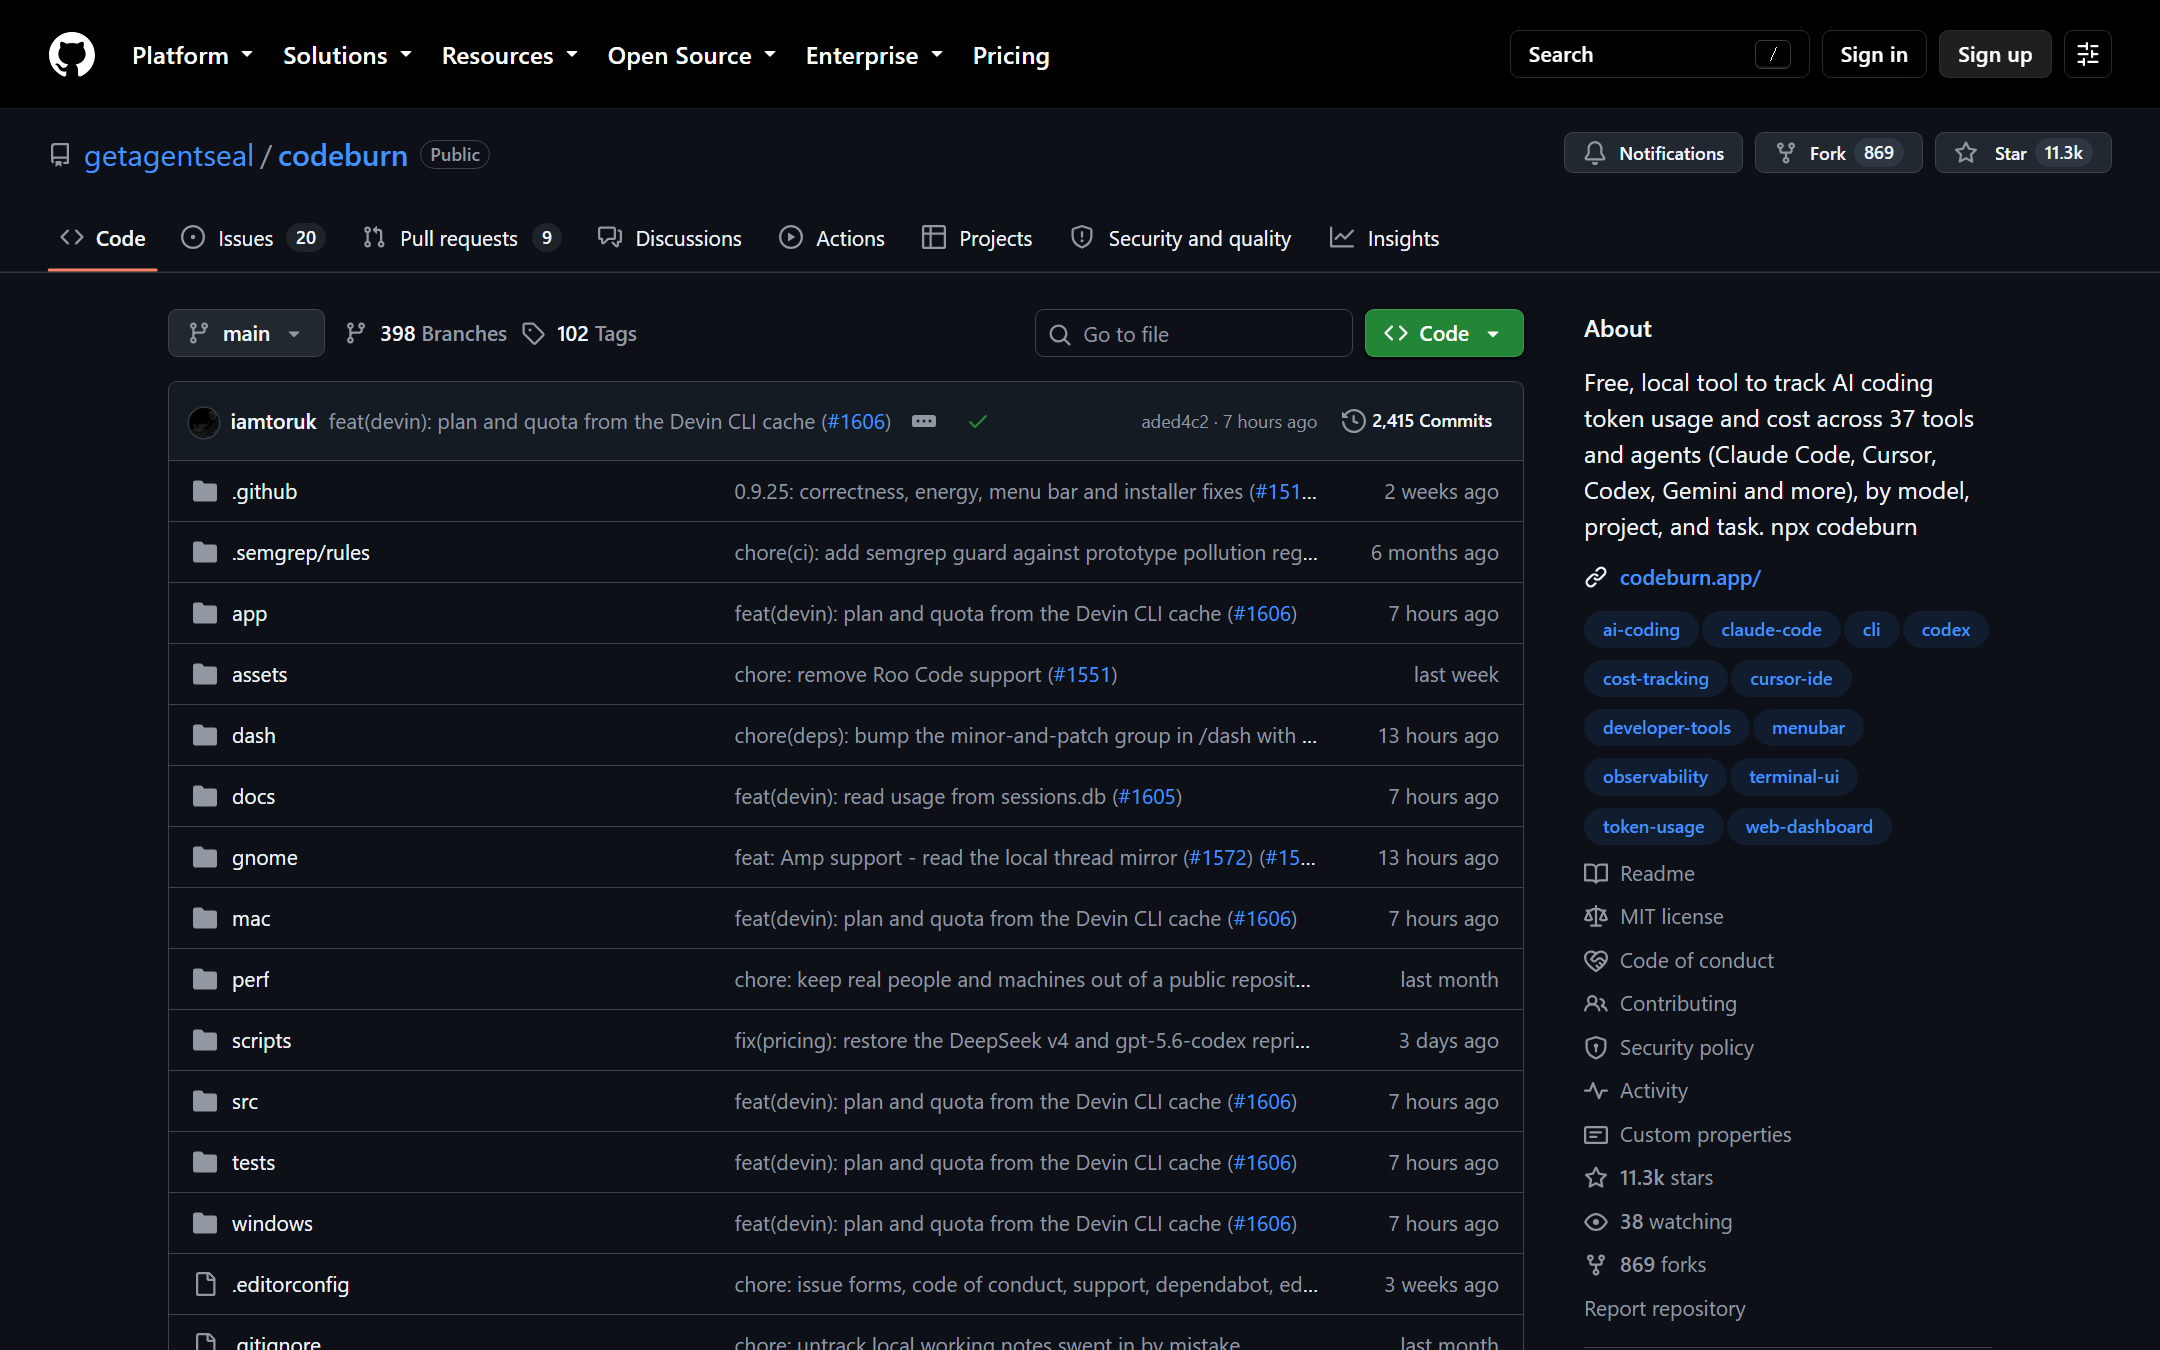Expand the commit message ellipsis button
The image size is (2160, 1350).
924,421
